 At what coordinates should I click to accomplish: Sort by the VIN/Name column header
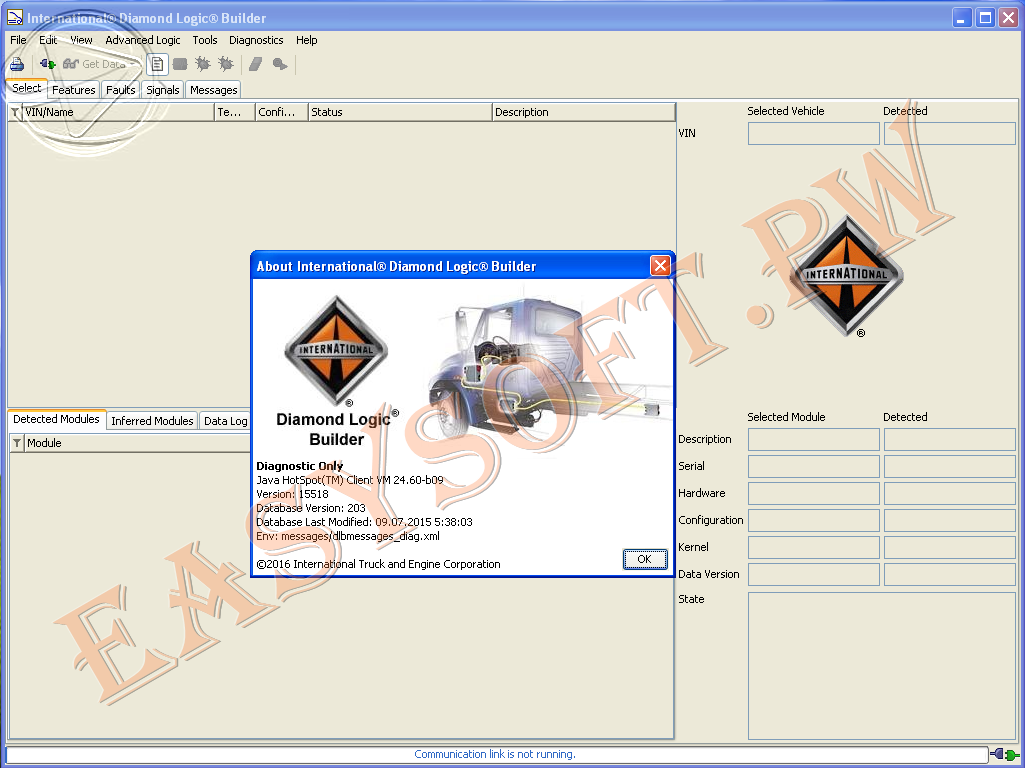click(x=118, y=112)
